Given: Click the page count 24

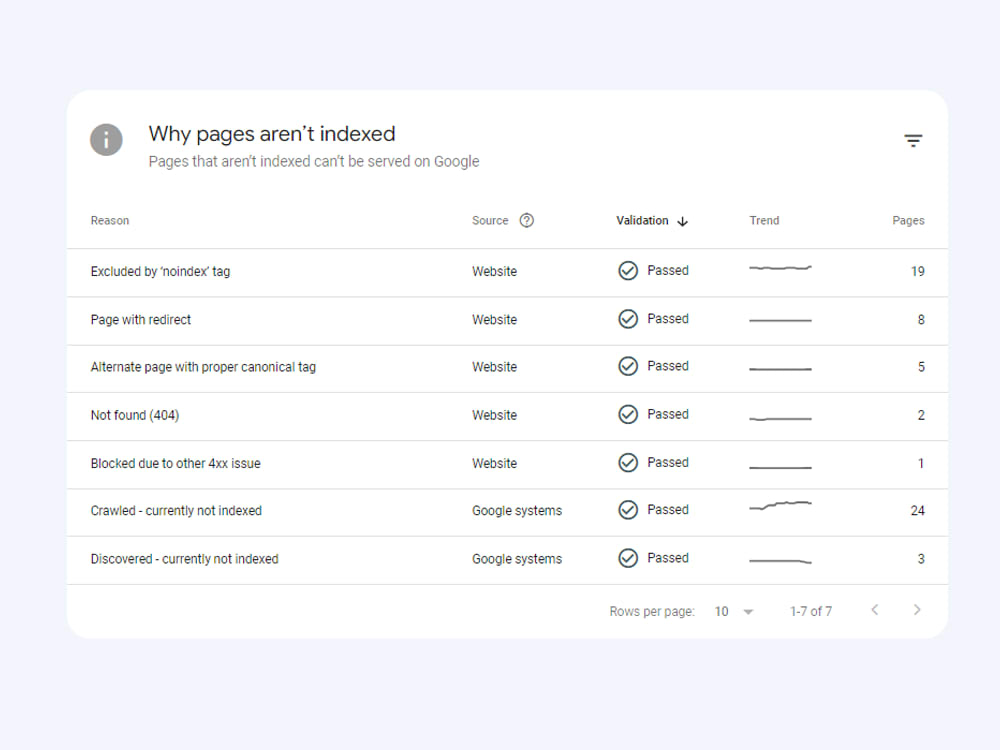Looking at the screenshot, I should (917, 511).
